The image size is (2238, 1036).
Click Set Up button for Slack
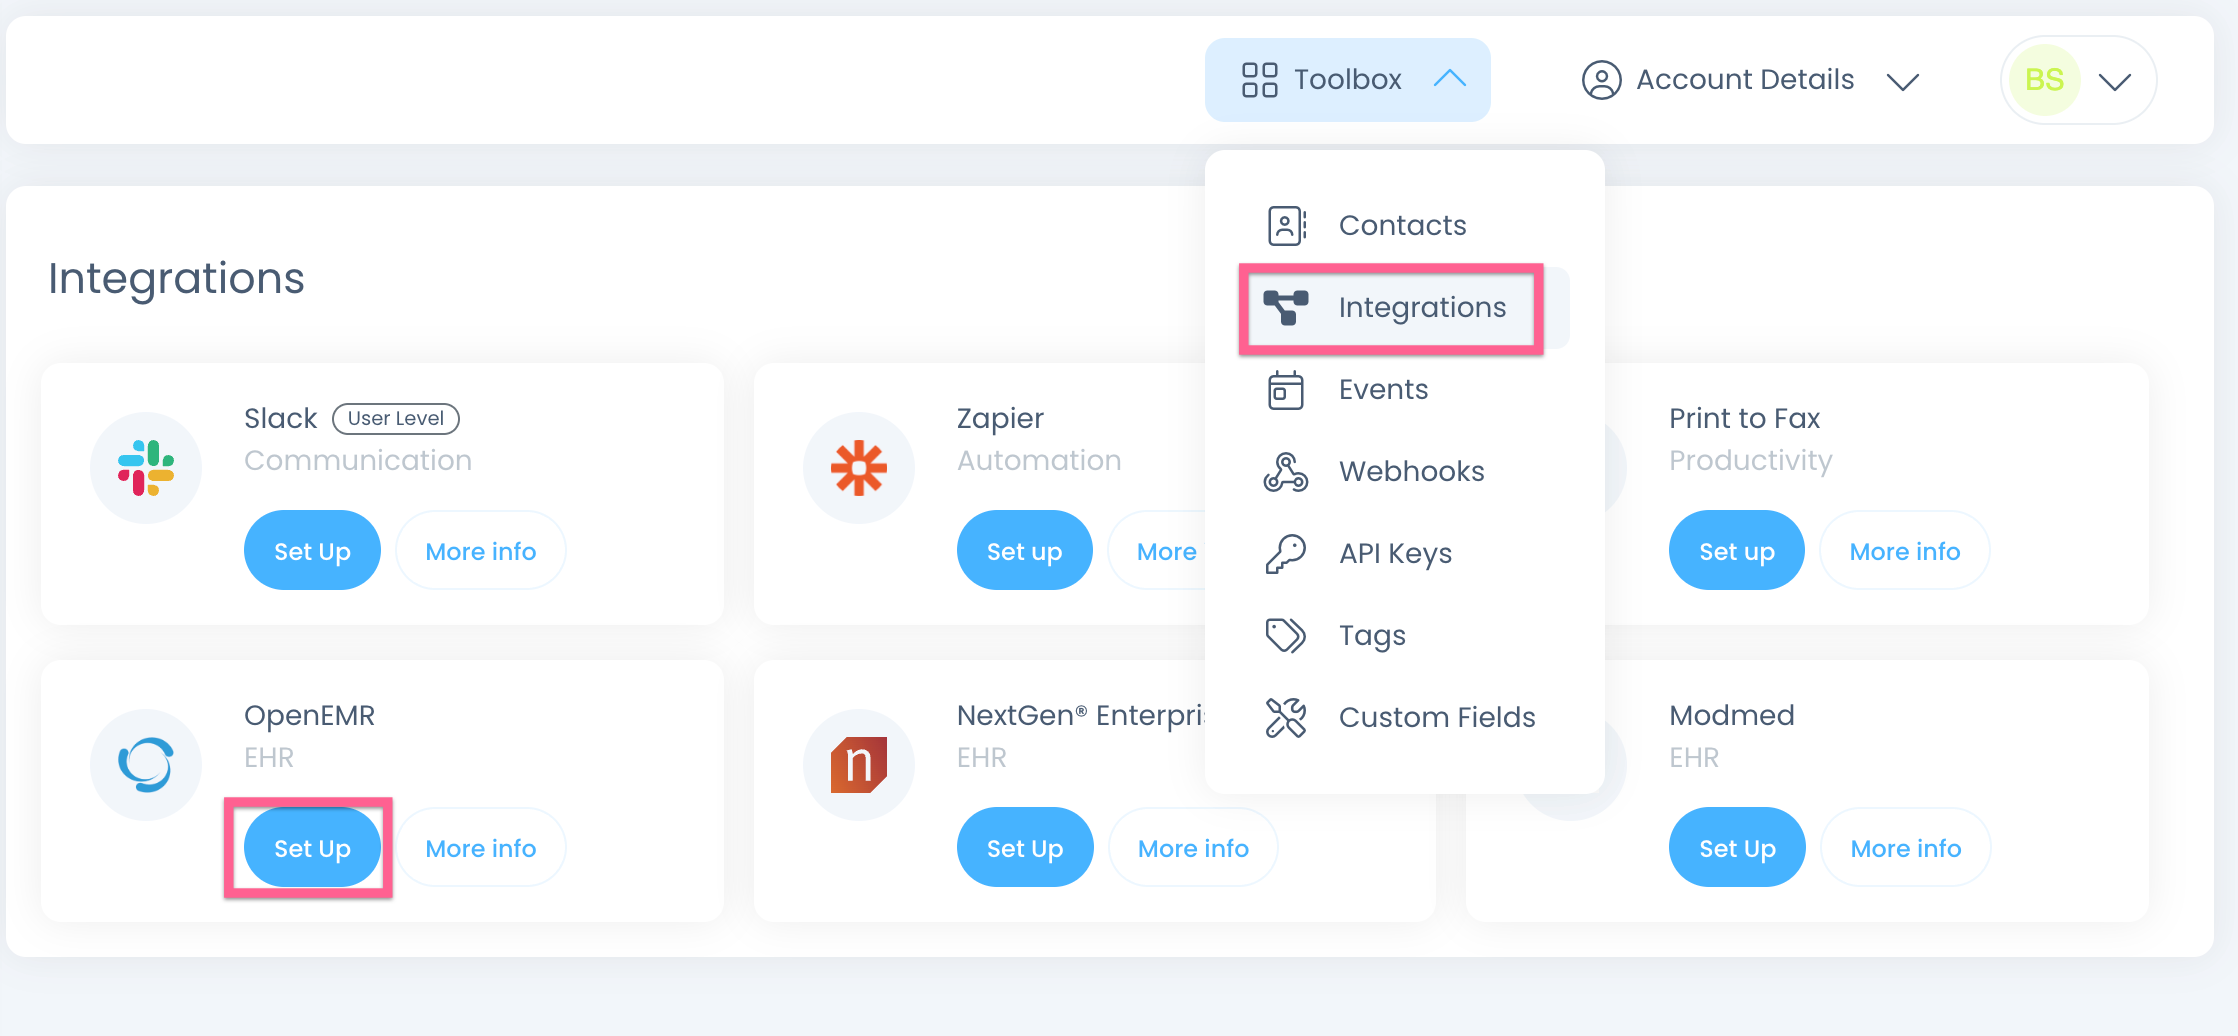[x=312, y=551]
